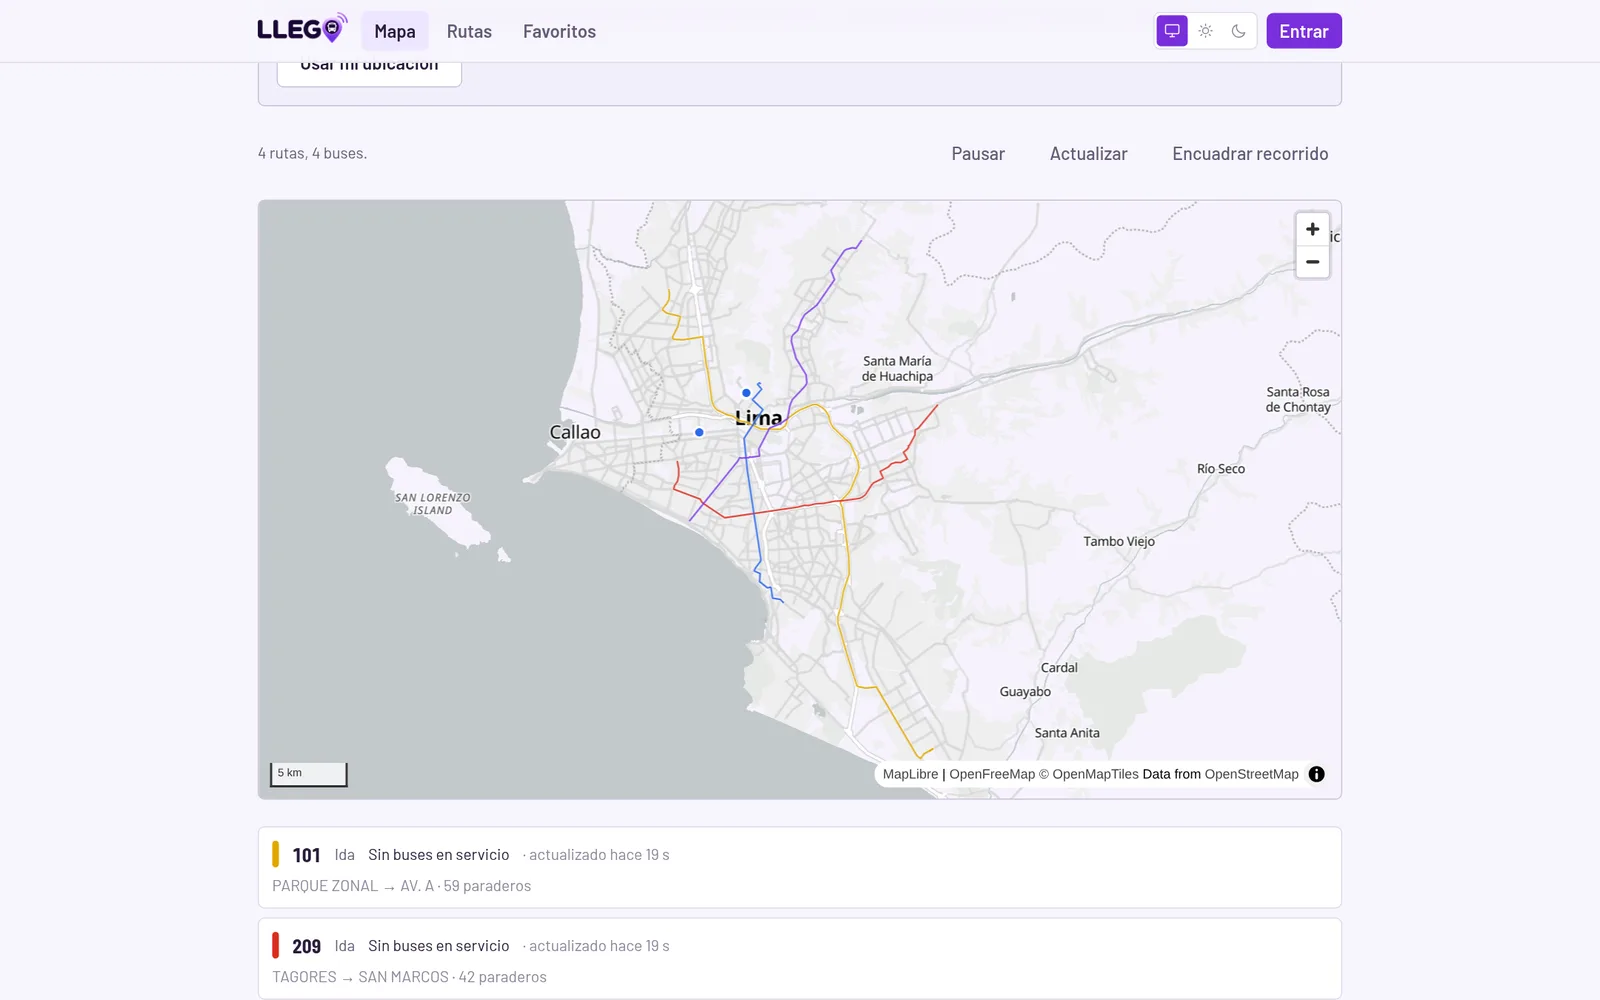
Task: Open the Mapa tab
Action: (x=395, y=31)
